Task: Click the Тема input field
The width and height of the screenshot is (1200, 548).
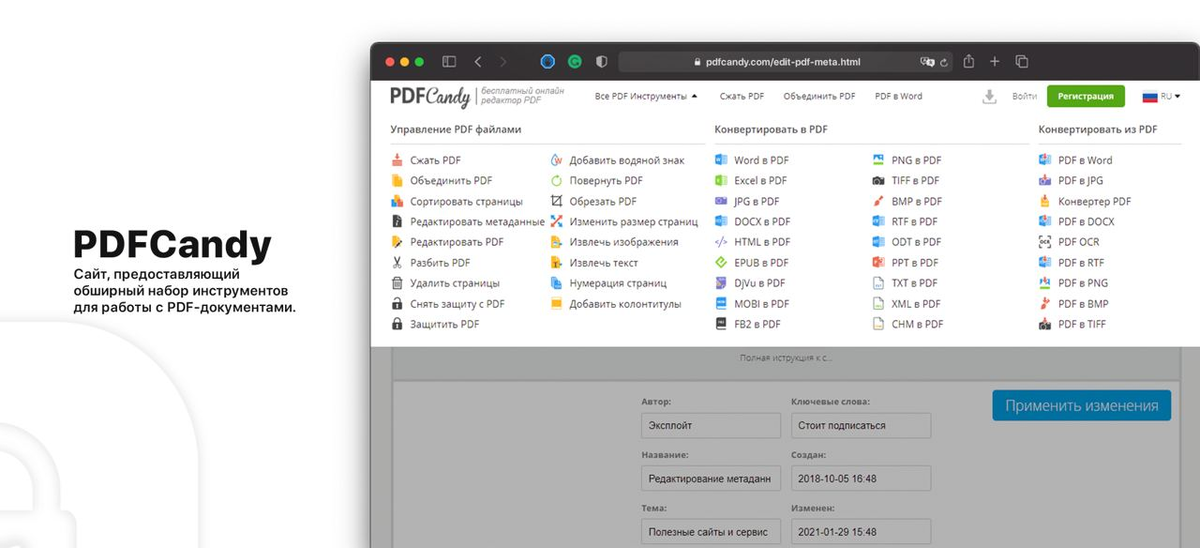Action: 711,531
